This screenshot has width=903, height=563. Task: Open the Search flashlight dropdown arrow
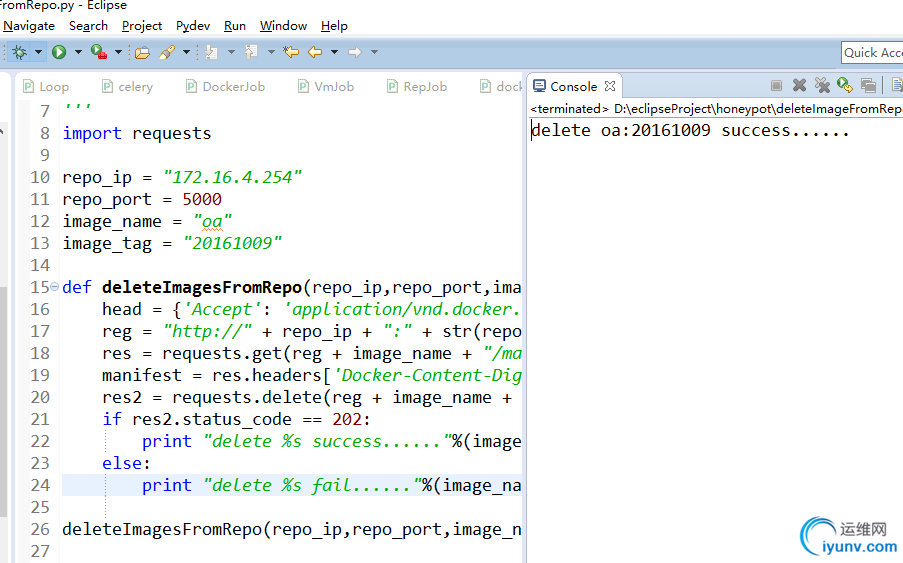(186, 52)
